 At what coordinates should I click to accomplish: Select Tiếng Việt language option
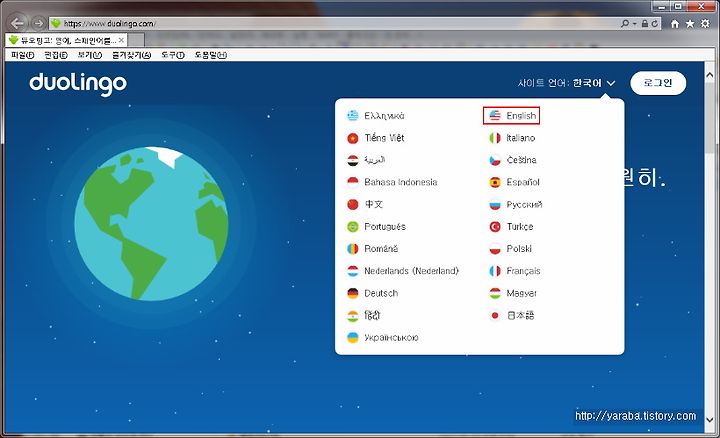384,138
